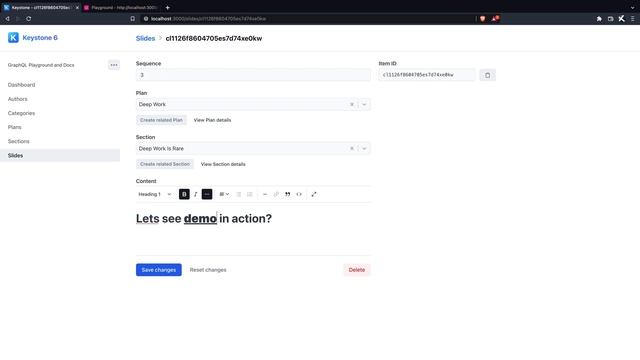
Task: Insert horizontal divider in Content editor
Action: (x=265, y=194)
